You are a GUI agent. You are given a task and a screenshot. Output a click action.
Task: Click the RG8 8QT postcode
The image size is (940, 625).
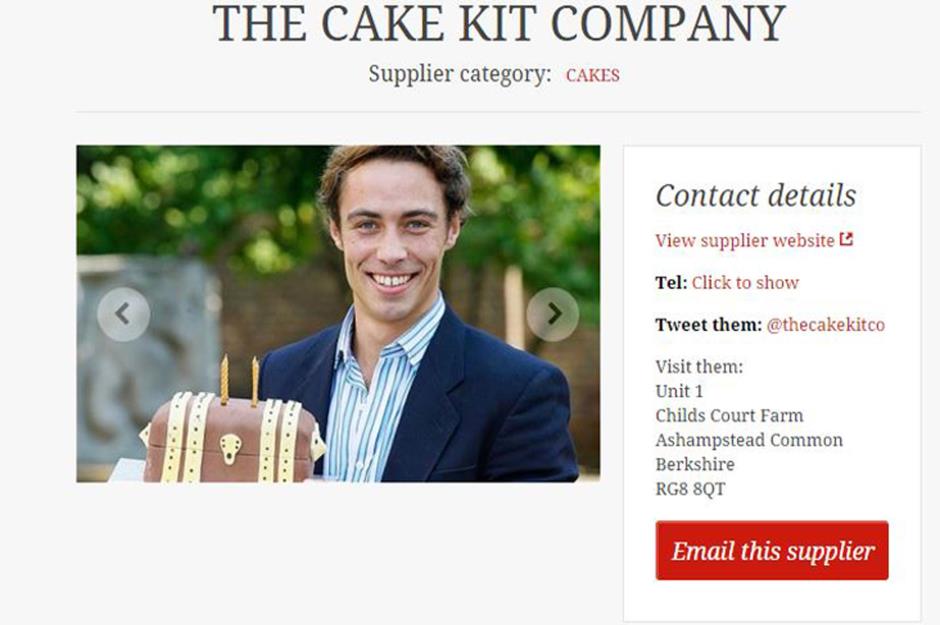click(x=690, y=489)
